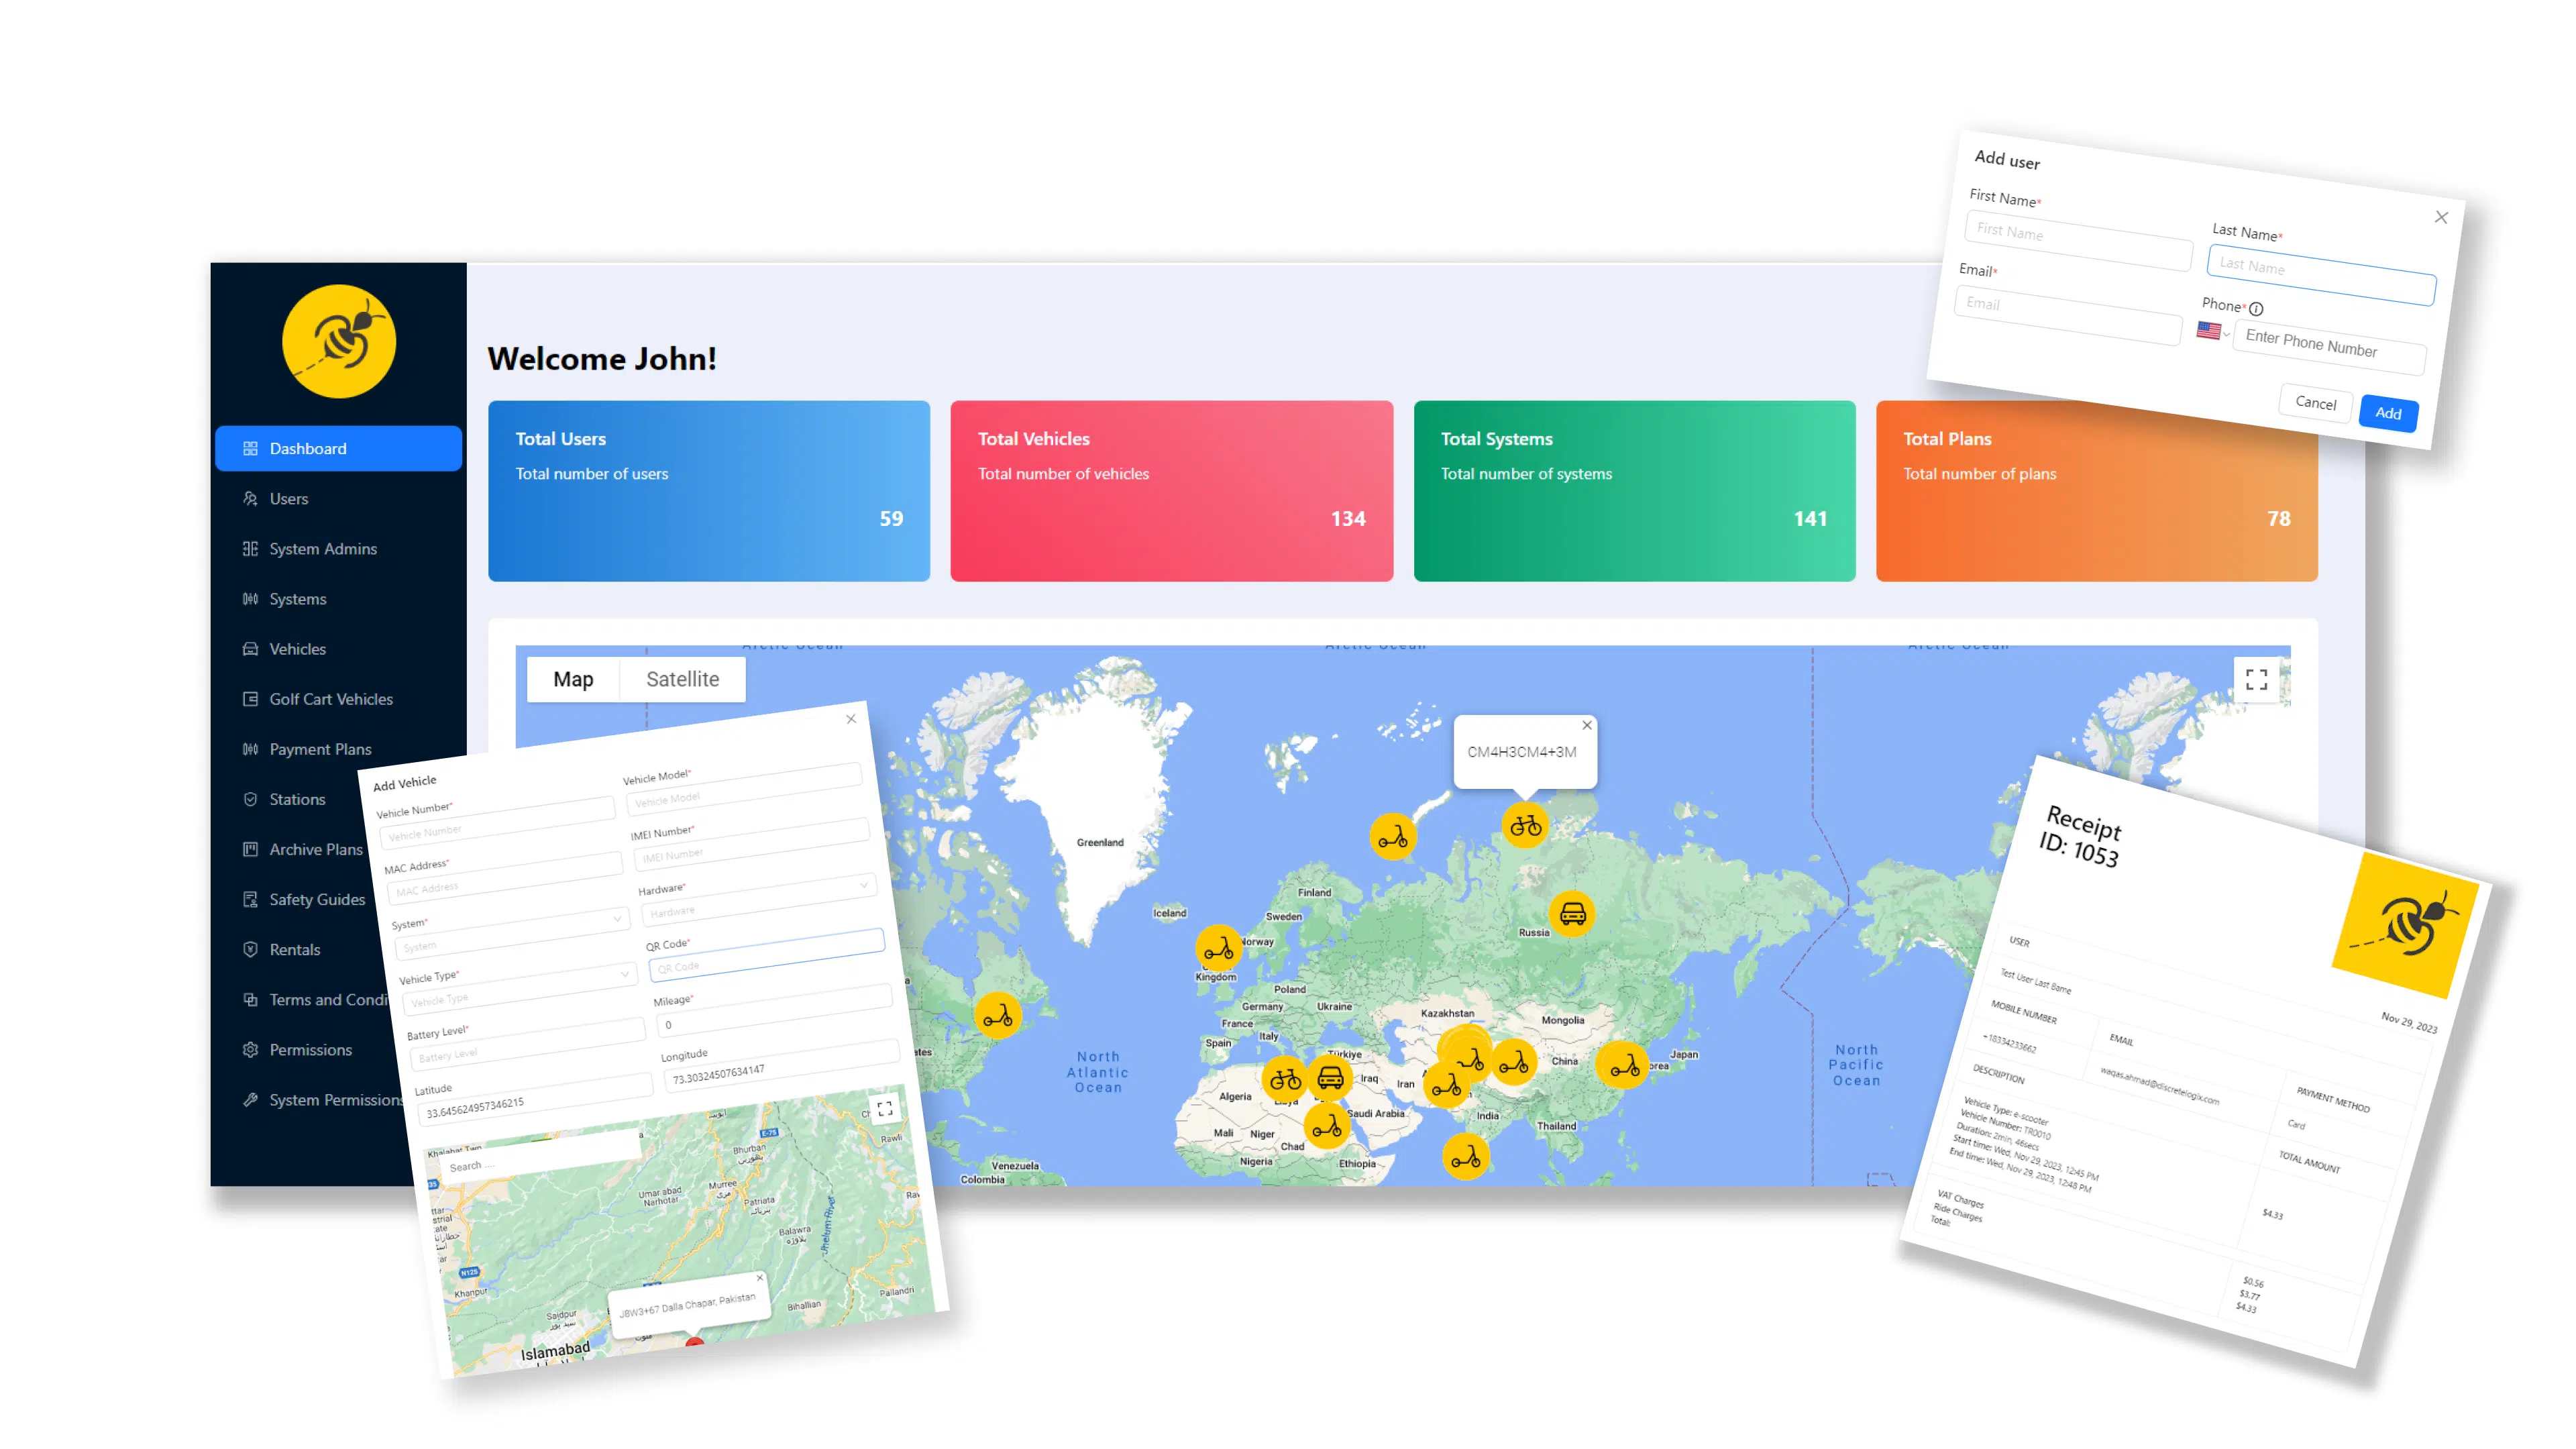Click the scooter marker near United Kingdom
The image size is (2576, 1449).
click(1218, 948)
